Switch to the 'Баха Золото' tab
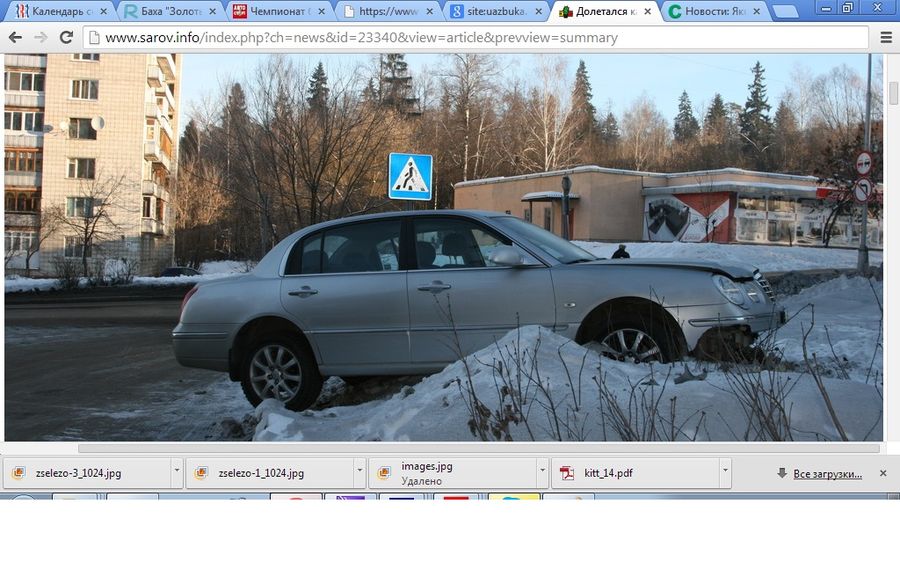 point(165,12)
